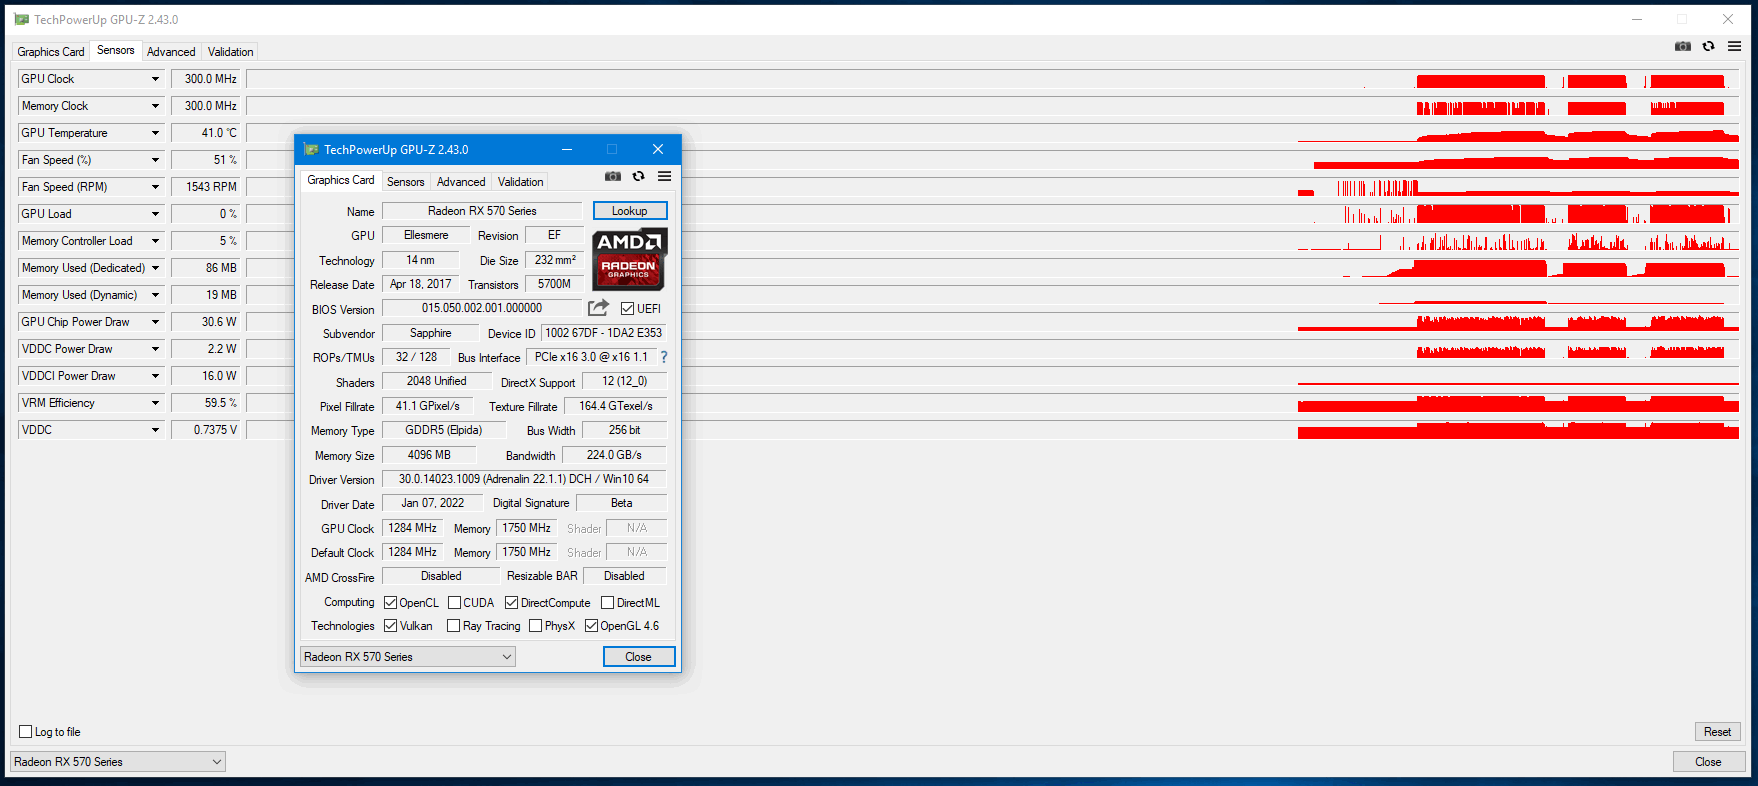Open the GPU Clock sensor dropdown arrow
This screenshot has width=1758, height=786.
coord(155,79)
